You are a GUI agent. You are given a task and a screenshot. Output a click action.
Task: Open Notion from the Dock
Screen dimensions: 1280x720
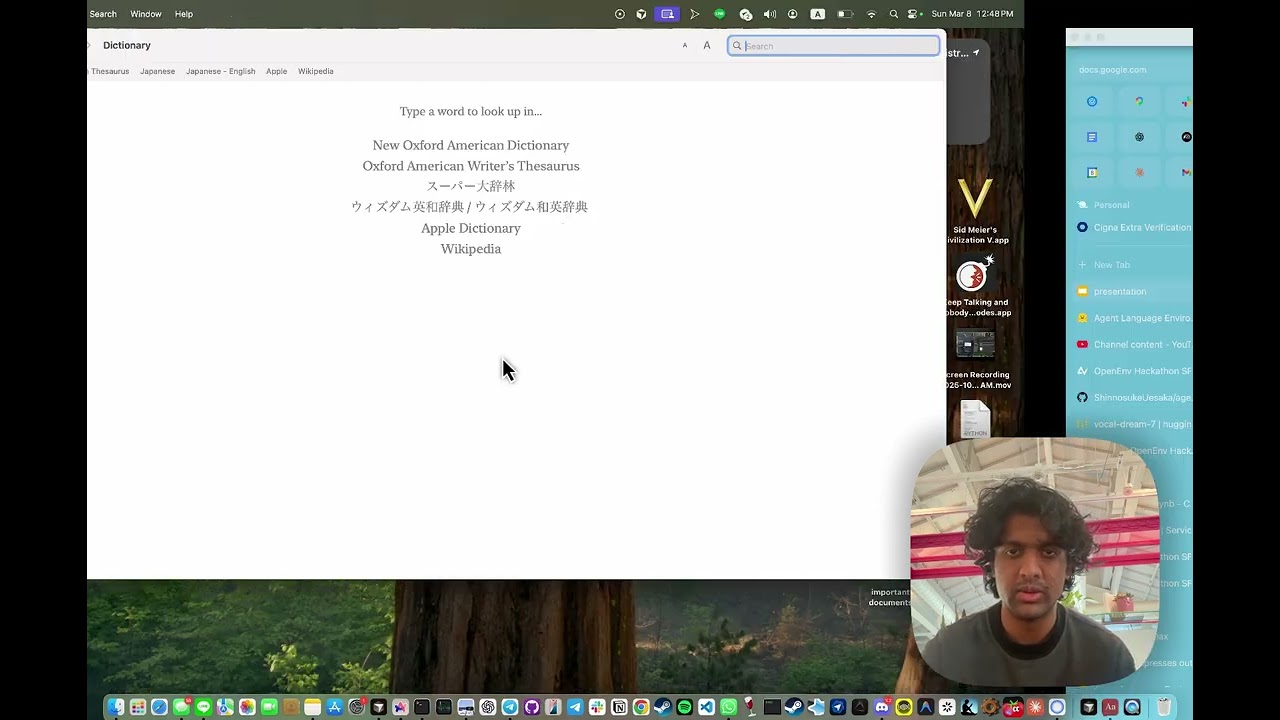(619, 707)
